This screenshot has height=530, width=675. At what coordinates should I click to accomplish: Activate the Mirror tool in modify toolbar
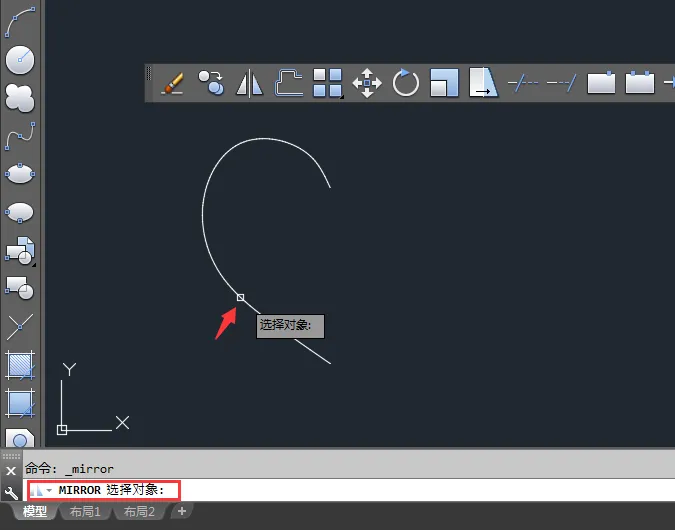pyautogui.click(x=249, y=83)
